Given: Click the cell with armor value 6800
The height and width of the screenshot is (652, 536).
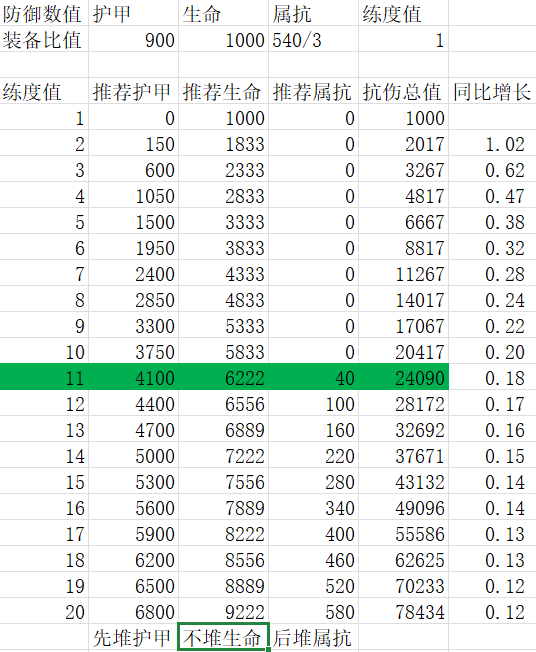Looking at the screenshot, I should (x=133, y=611).
